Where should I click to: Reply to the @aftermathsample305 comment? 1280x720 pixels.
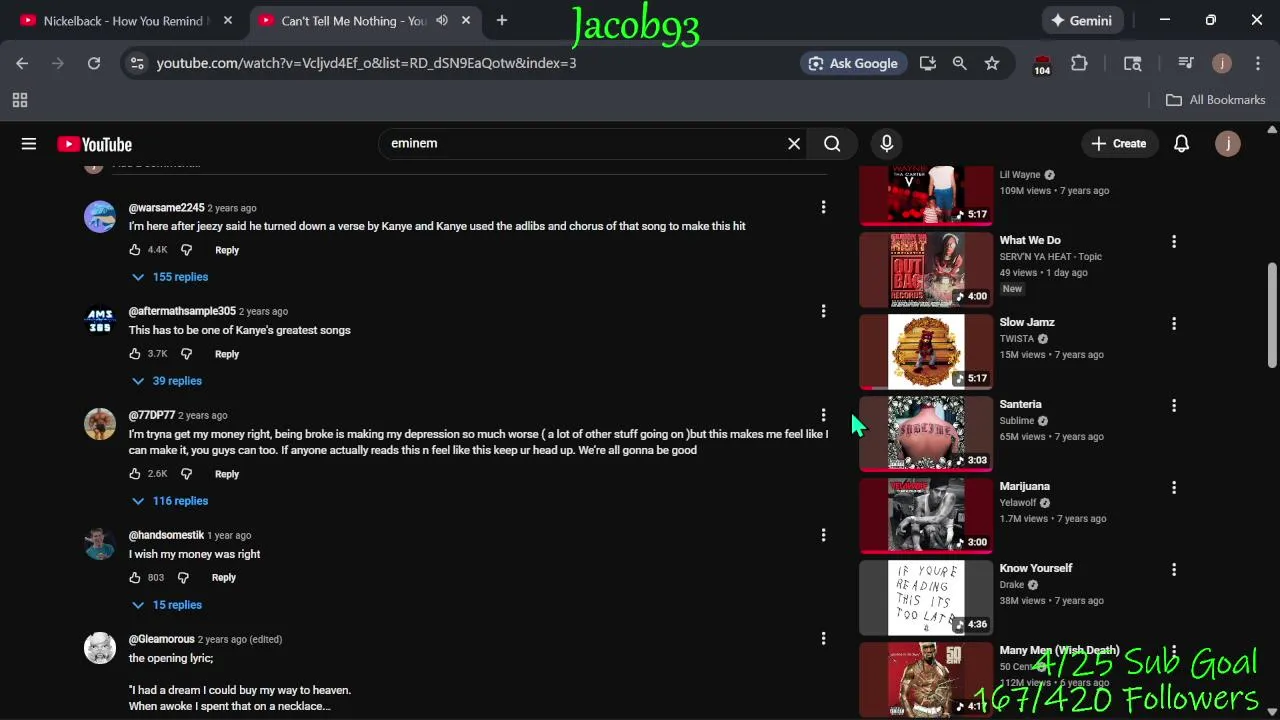pyautogui.click(x=227, y=354)
